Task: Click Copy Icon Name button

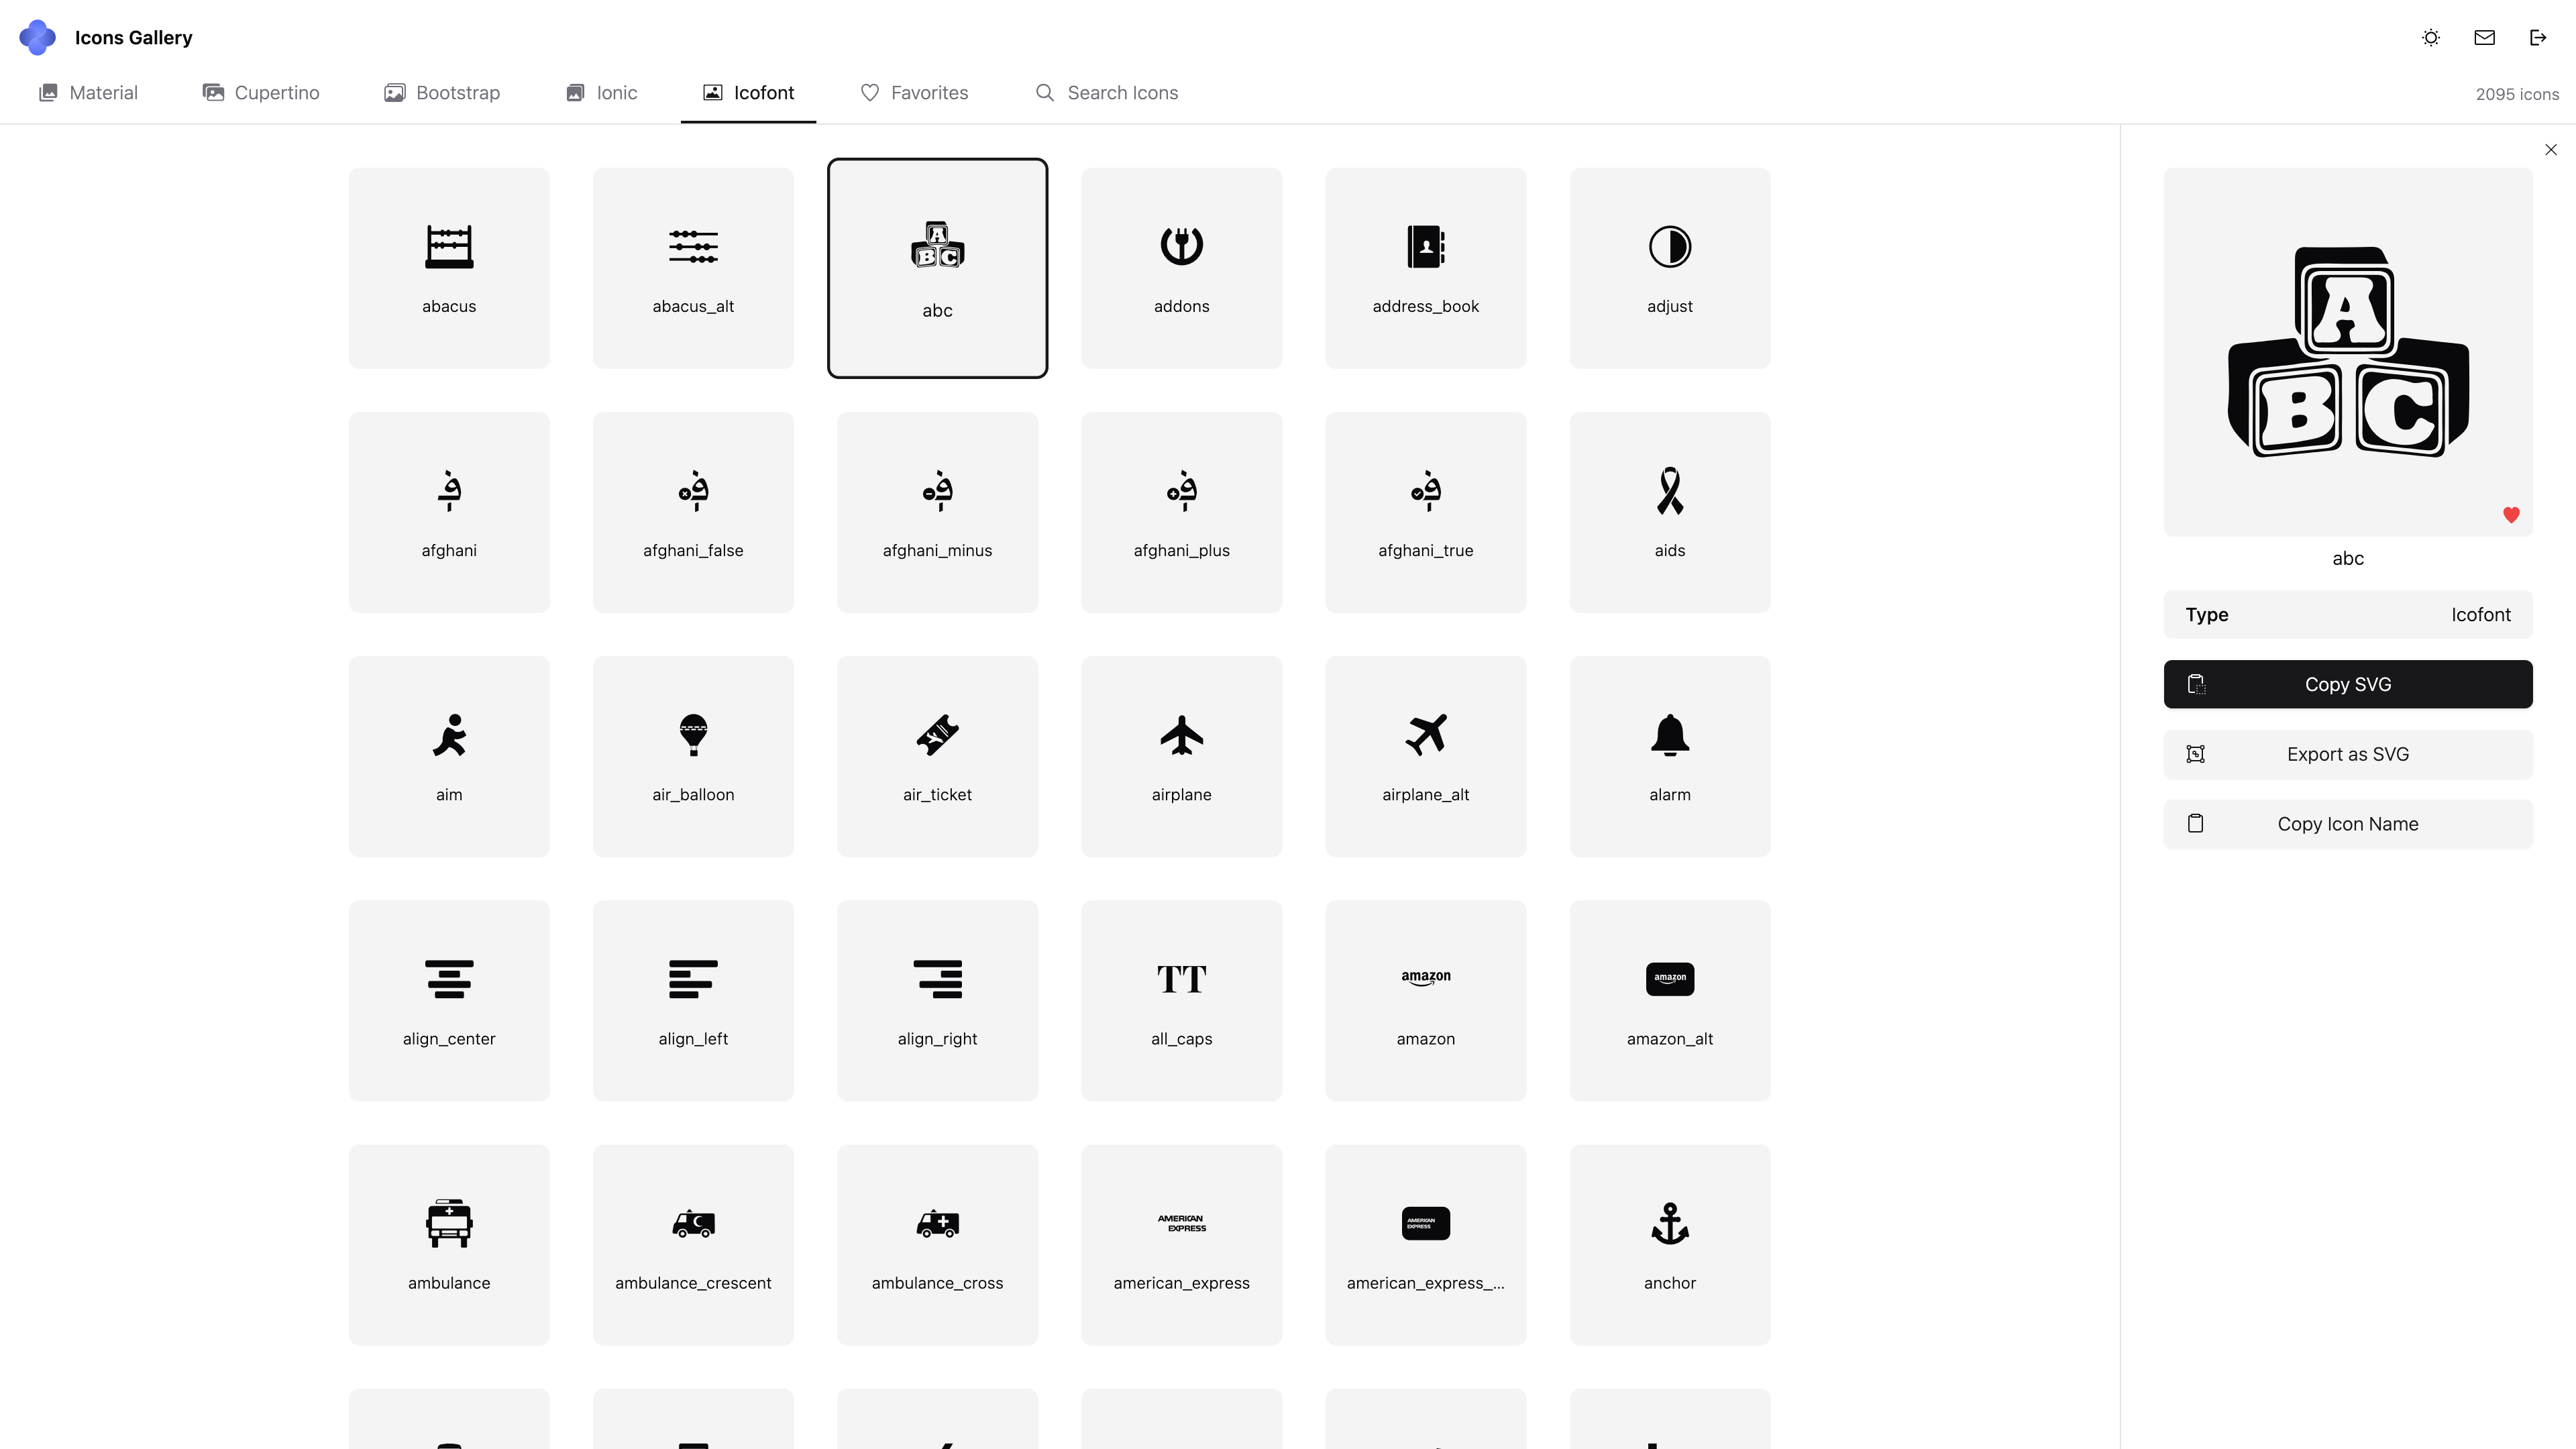Action: (2347, 824)
